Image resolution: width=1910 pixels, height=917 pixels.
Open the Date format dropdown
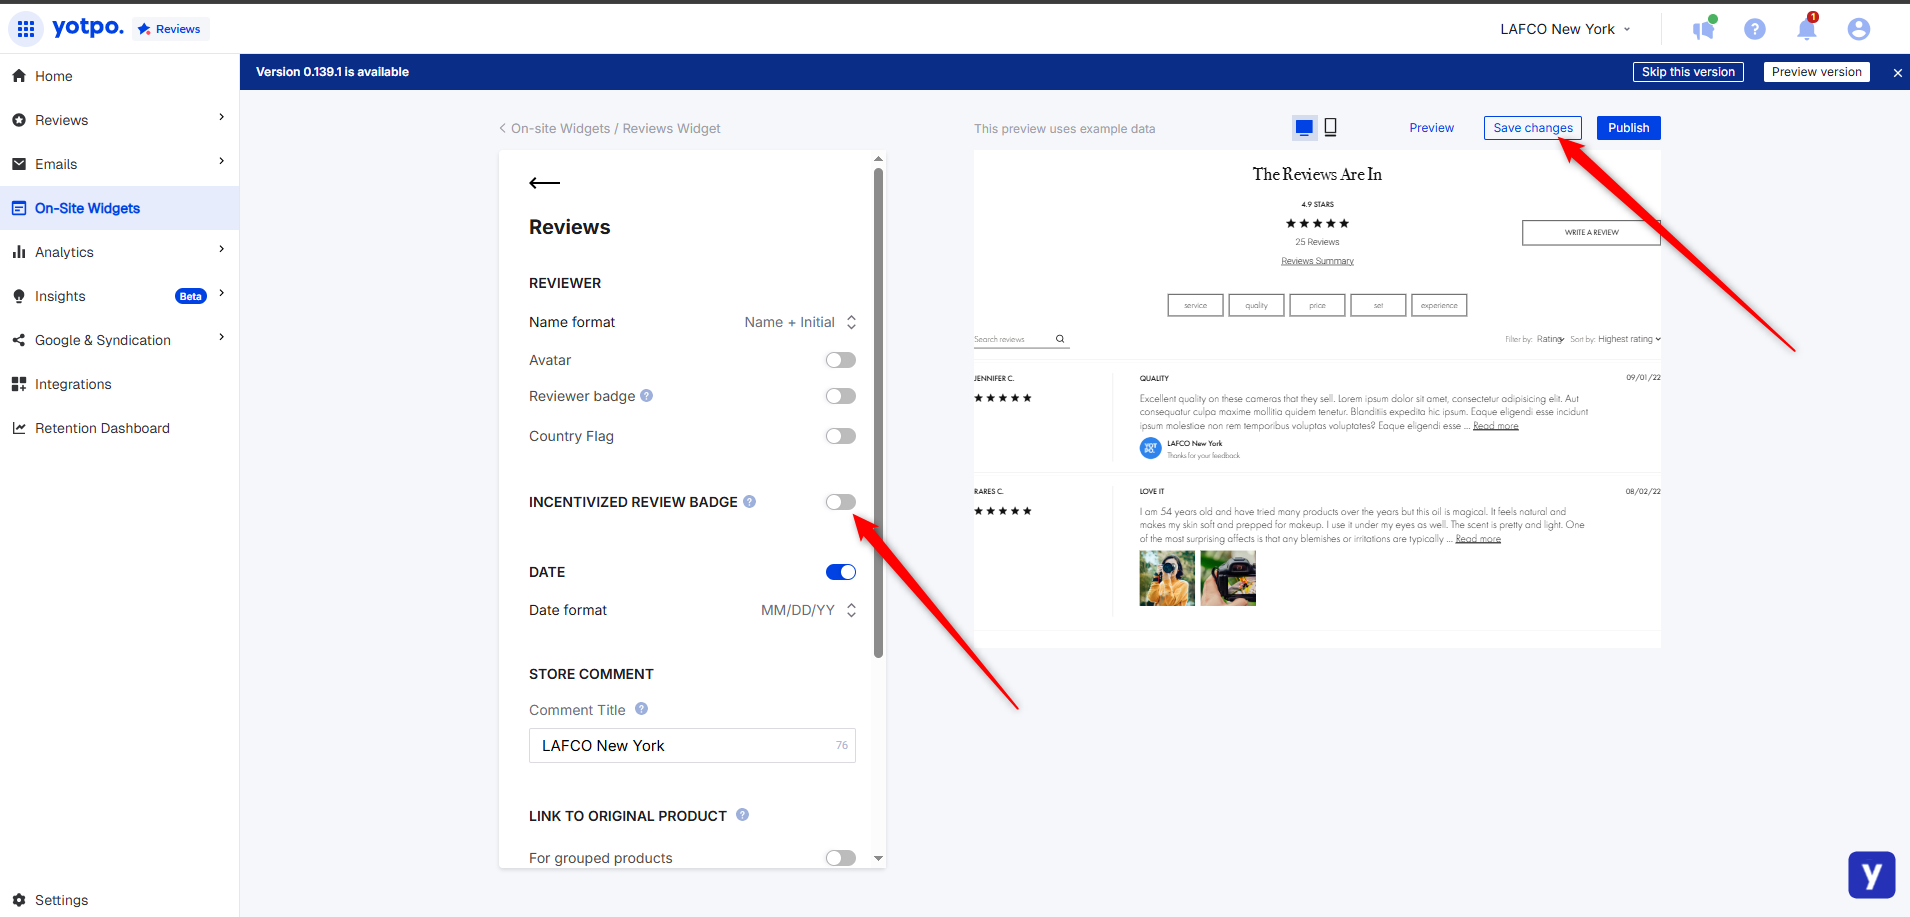[x=808, y=610]
